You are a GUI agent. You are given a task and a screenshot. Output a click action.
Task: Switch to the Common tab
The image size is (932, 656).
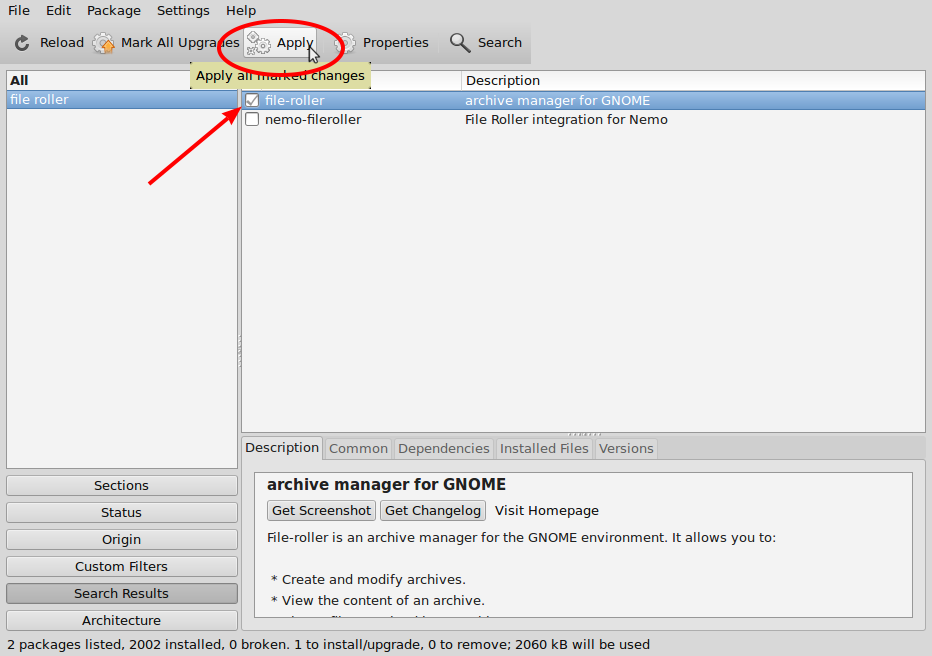(x=358, y=449)
